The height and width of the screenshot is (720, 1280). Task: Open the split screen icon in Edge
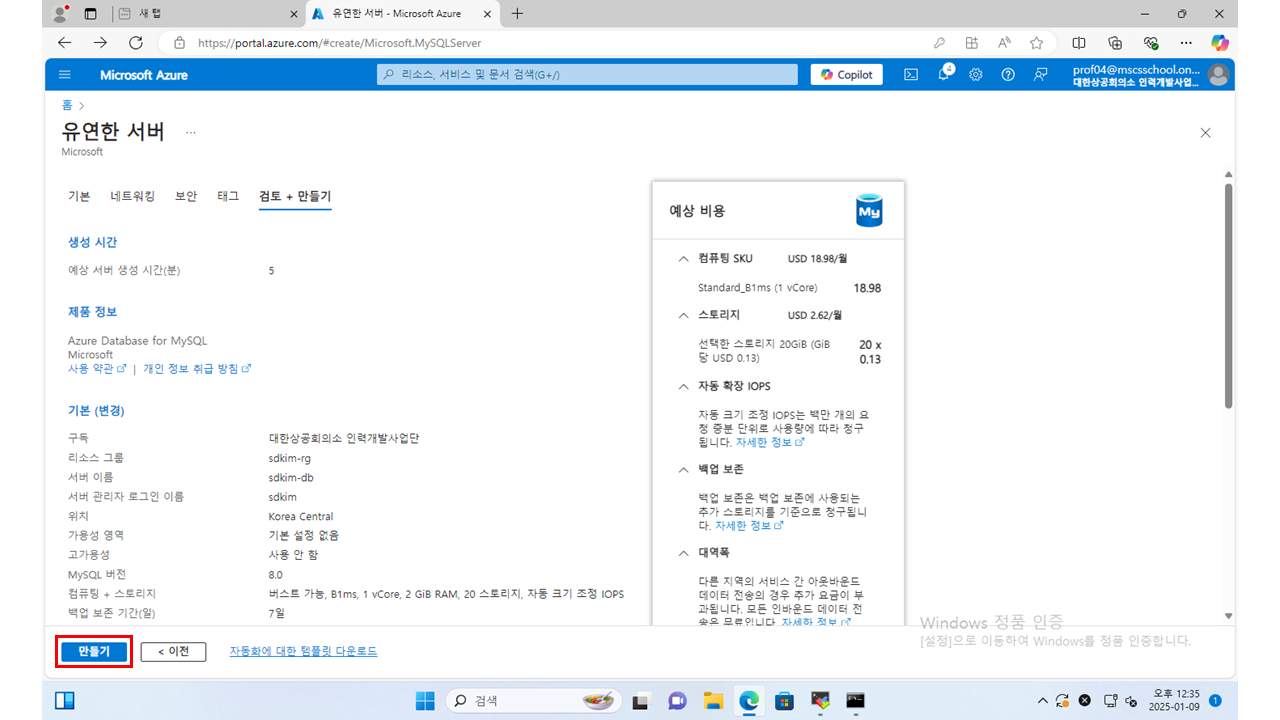point(1079,43)
